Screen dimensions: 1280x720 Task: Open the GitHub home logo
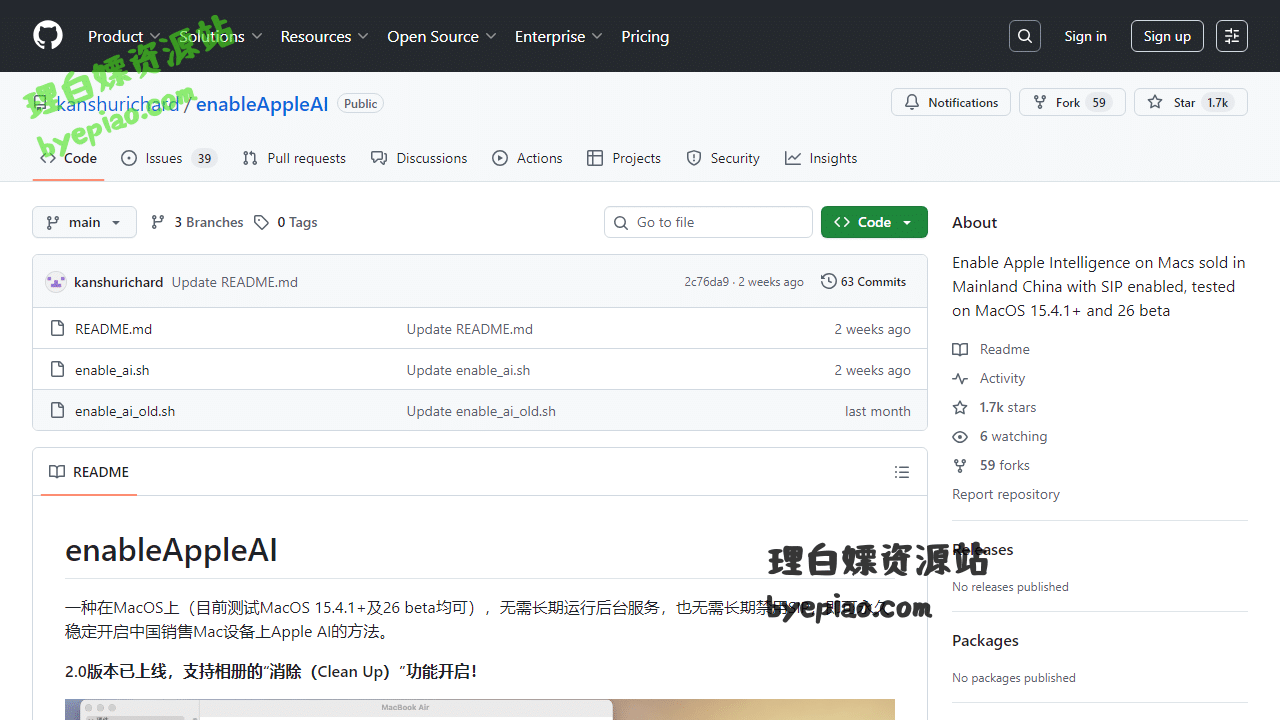48,36
